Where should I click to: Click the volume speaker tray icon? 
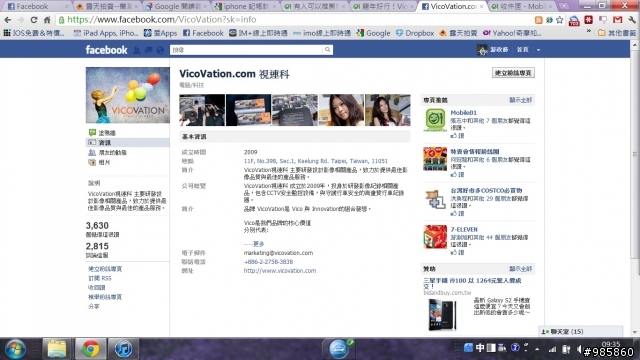point(580,349)
